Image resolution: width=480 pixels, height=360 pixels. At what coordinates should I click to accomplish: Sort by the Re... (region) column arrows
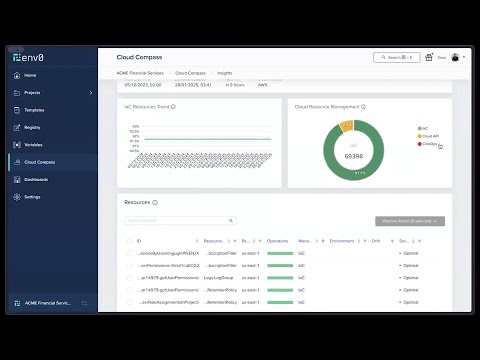coord(254,241)
